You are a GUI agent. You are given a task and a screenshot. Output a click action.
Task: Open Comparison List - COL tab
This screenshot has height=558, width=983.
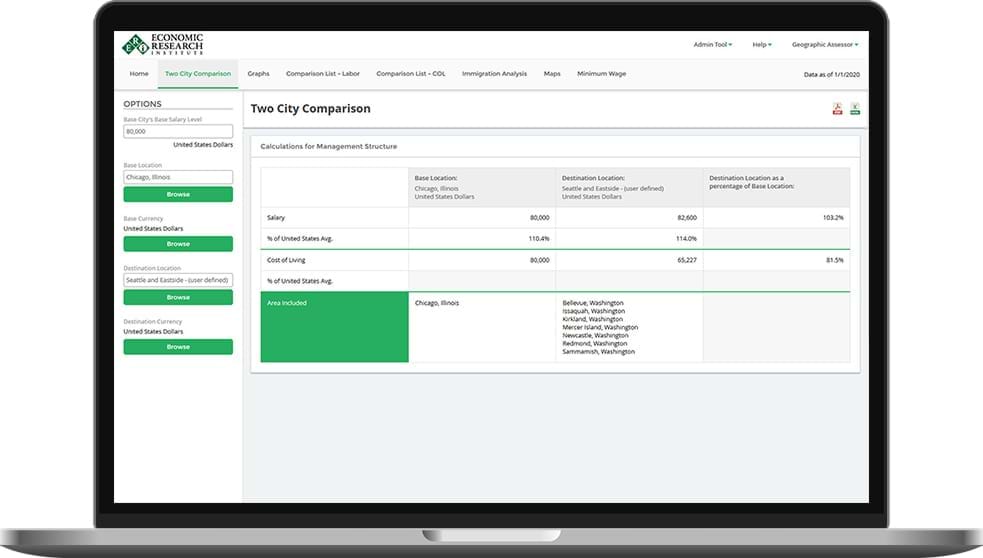click(411, 74)
